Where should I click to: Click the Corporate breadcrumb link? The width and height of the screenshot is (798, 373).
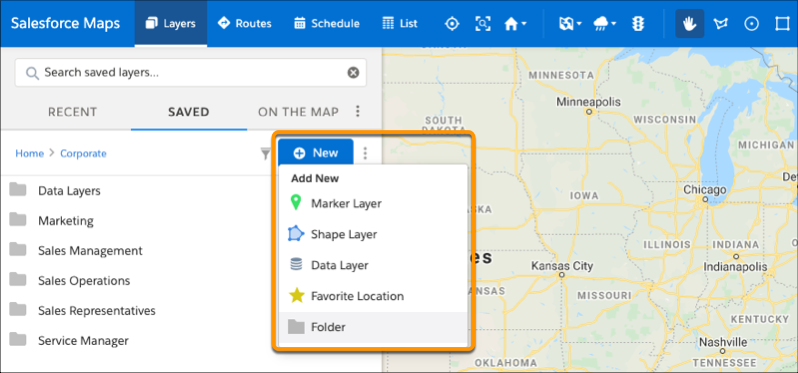pyautogui.click(x=83, y=153)
